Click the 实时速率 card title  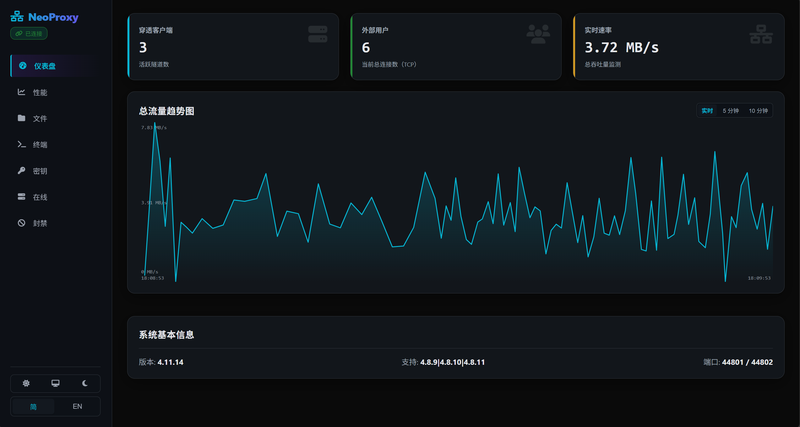click(x=598, y=31)
